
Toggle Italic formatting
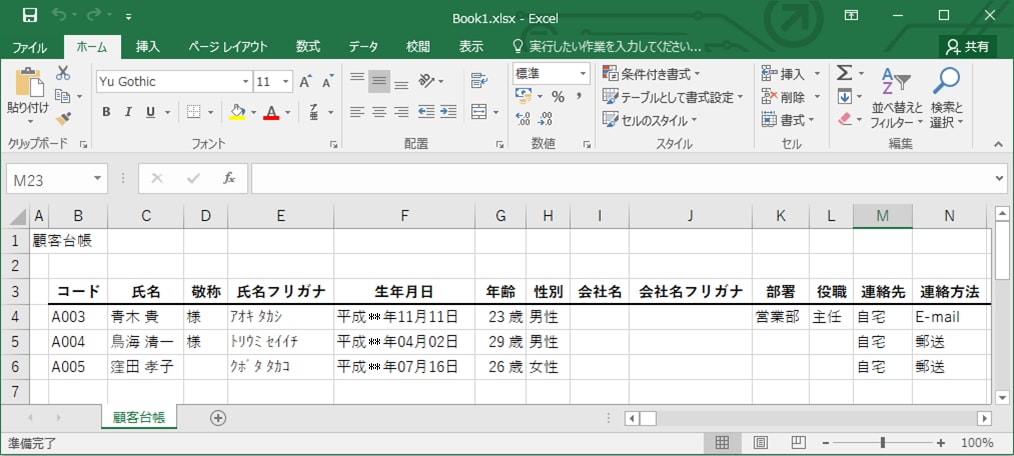(129, 112)
